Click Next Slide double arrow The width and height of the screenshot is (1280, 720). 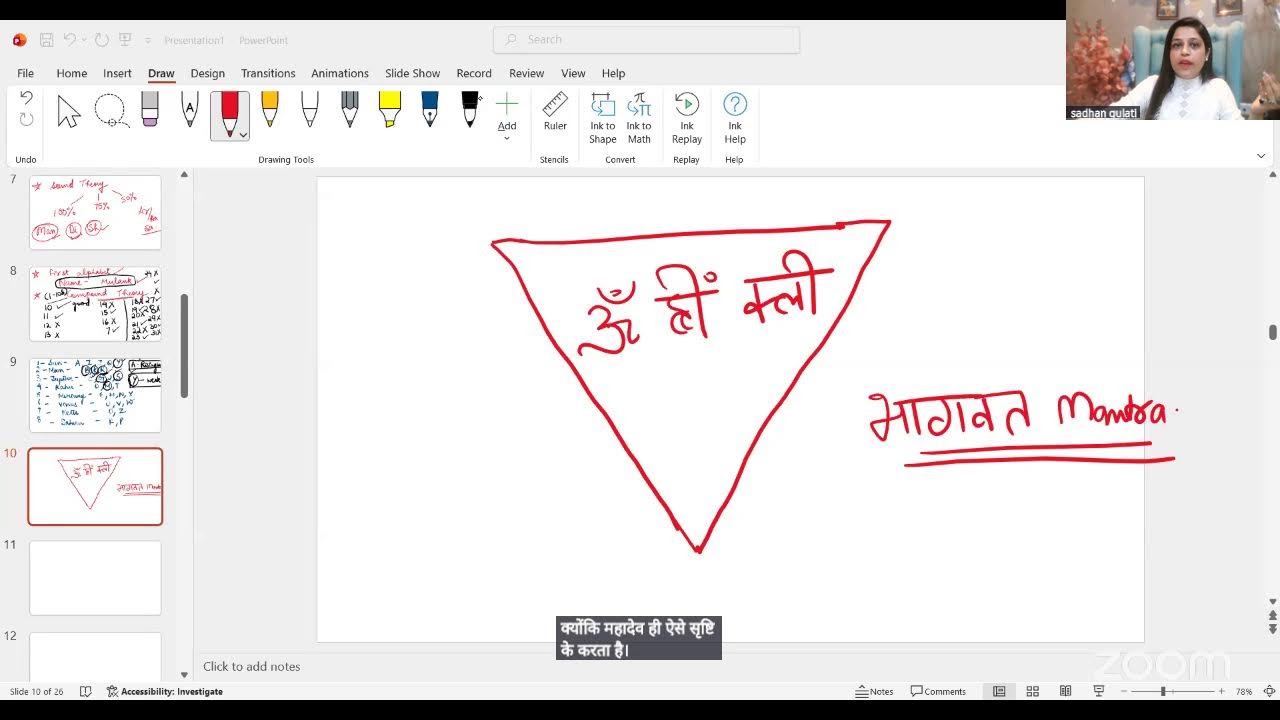point(1272,629)
